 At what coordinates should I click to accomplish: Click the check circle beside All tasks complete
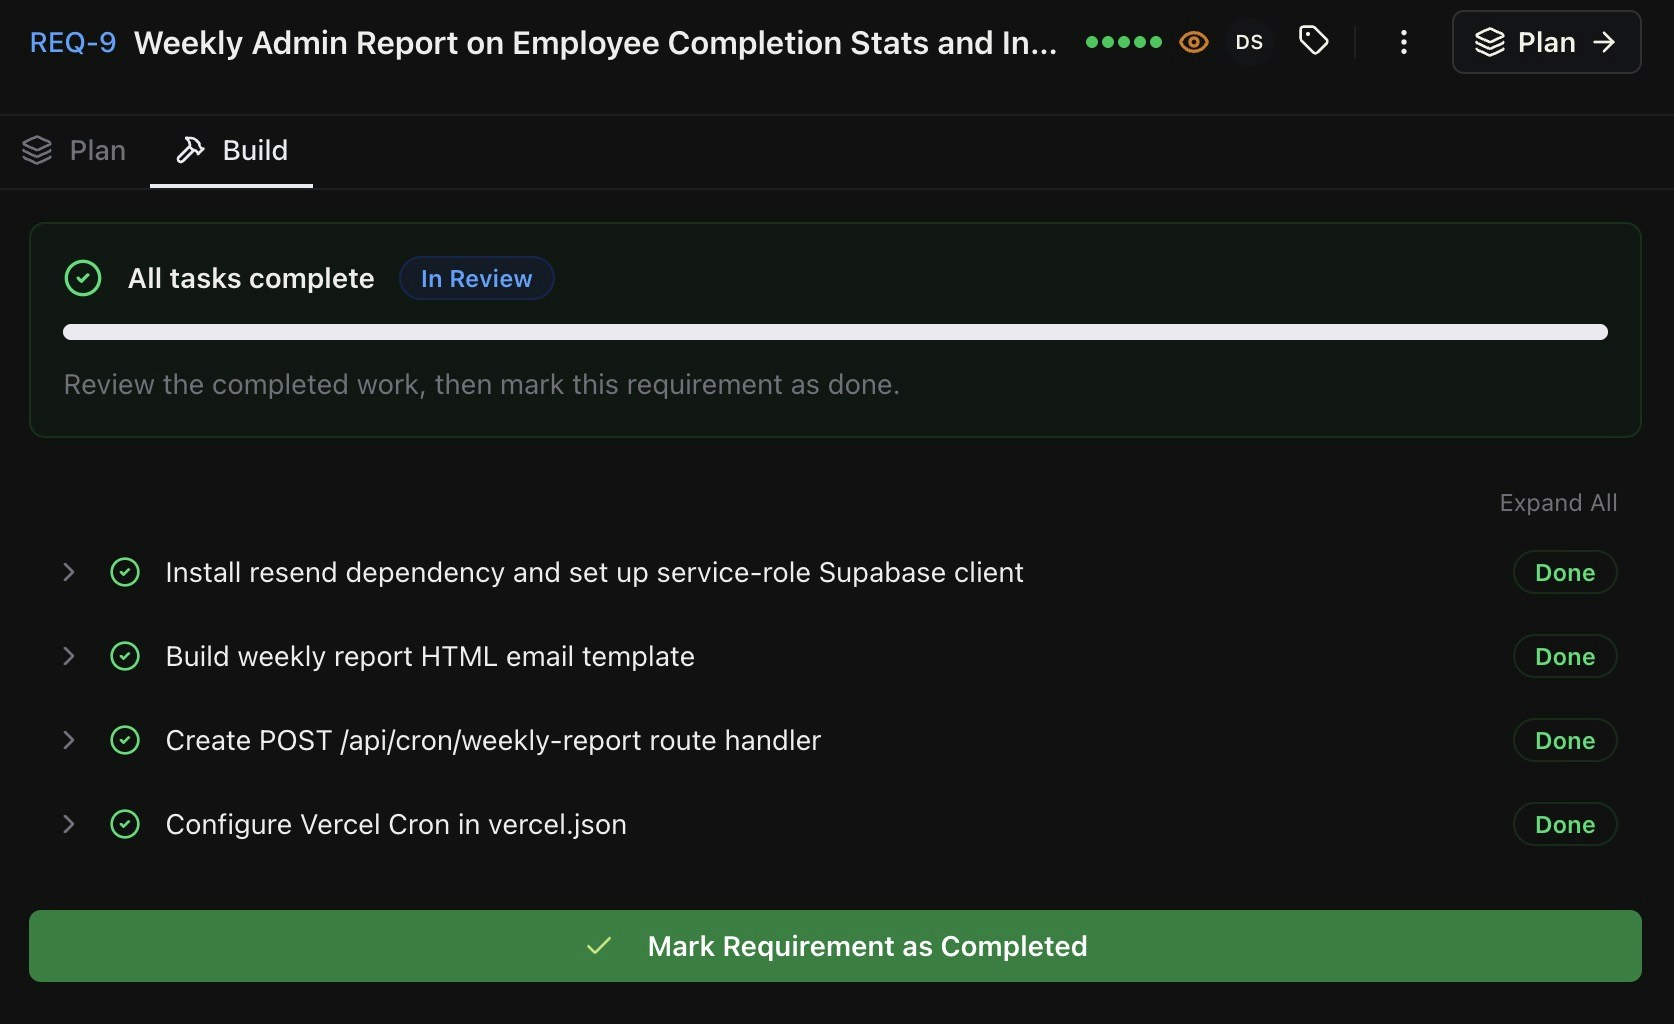coord(83,278)
